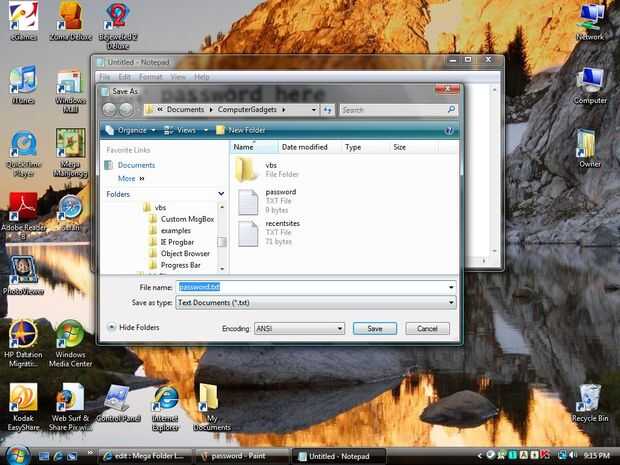Viewport: 620px width, 465px height.
Task: Switch to Mega Folder taskbar button
Action: 146,456
